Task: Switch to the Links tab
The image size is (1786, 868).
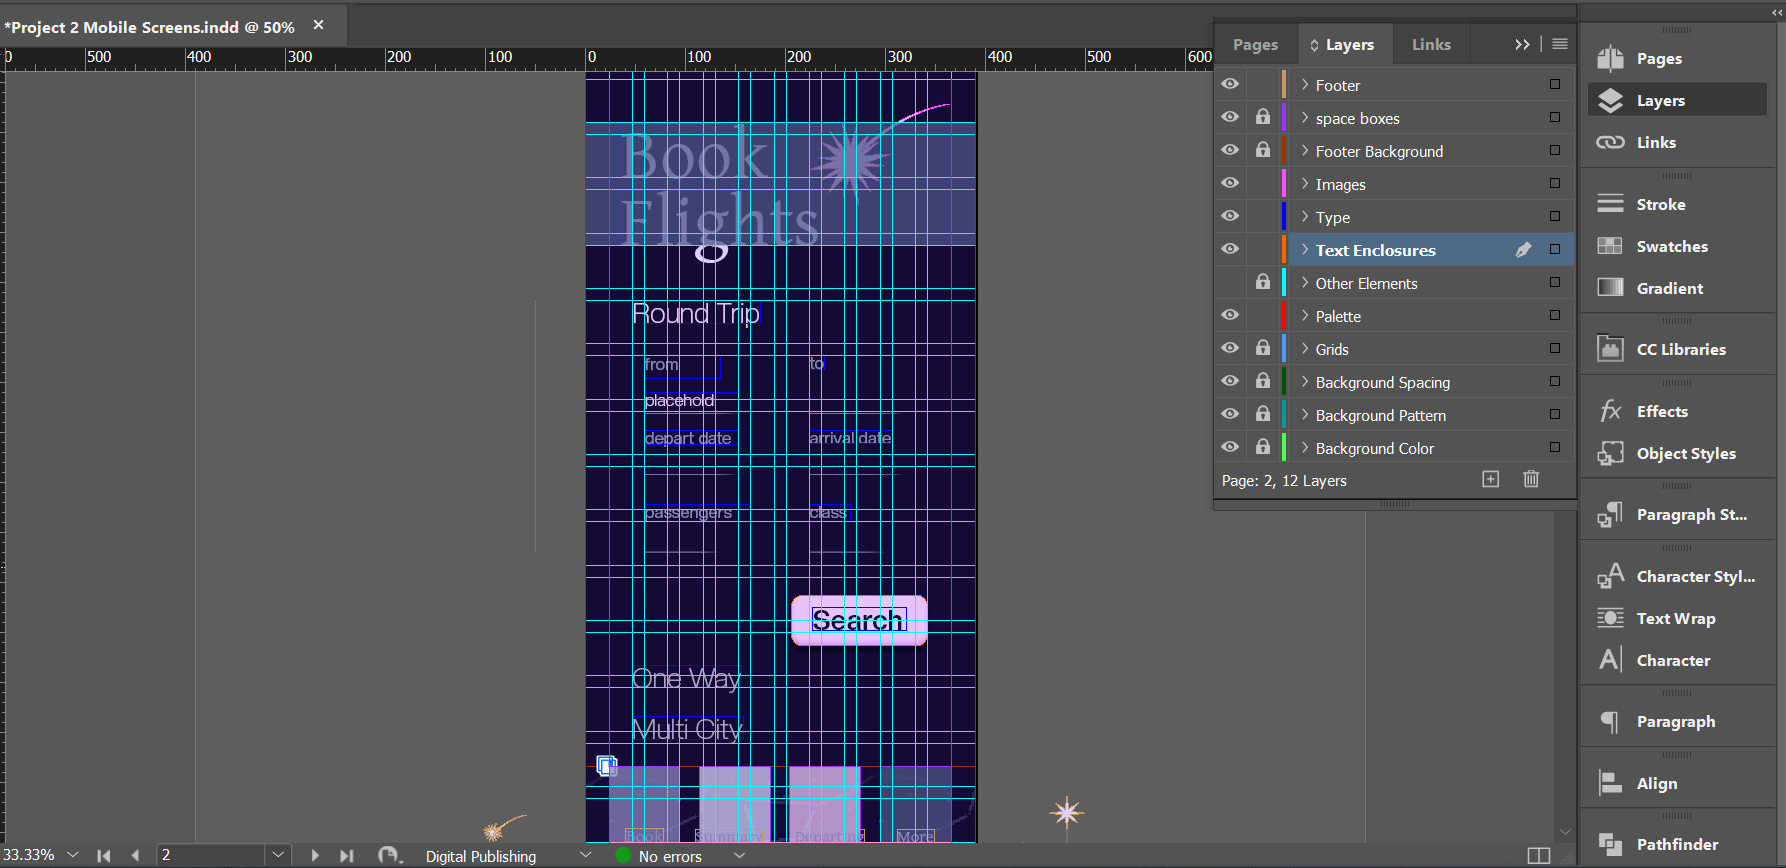Action: pos(1430,44)
